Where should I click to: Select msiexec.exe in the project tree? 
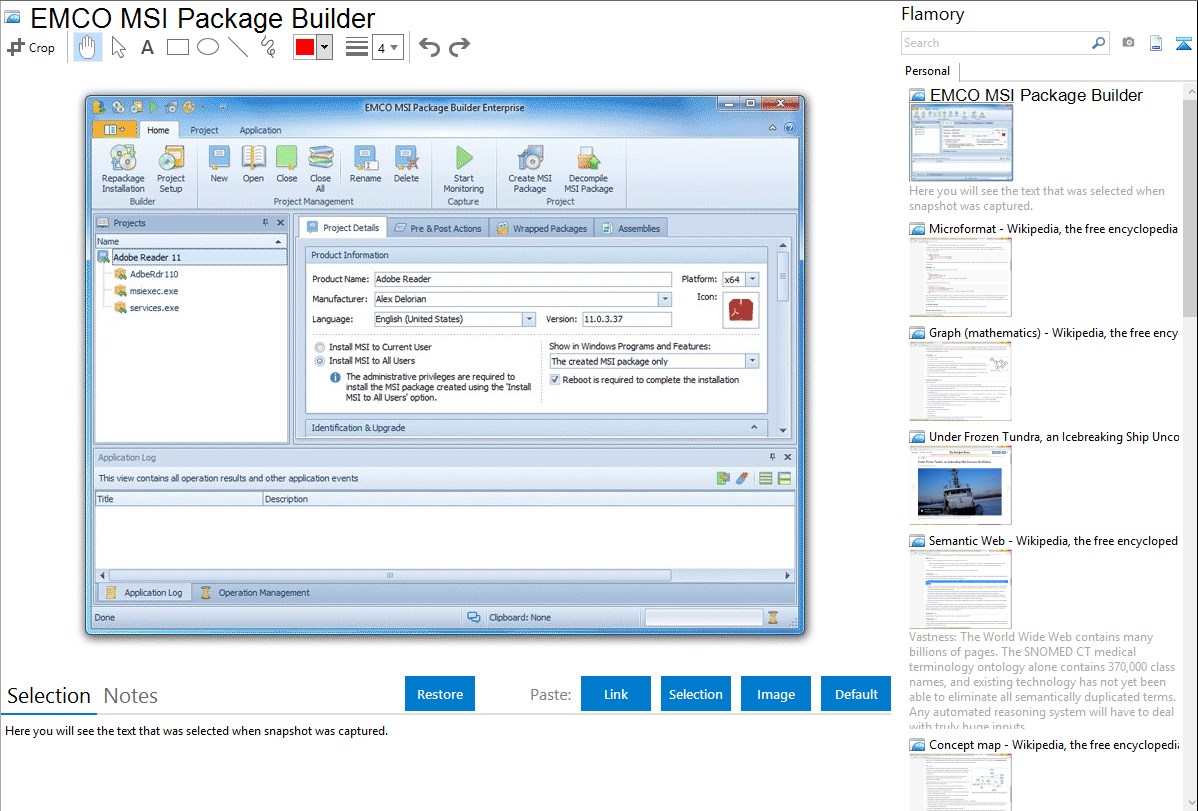click(154, 291)
